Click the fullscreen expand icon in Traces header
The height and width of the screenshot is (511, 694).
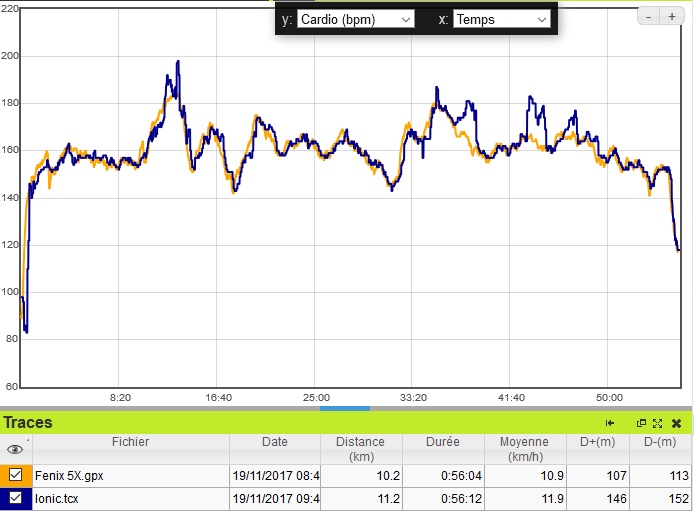657,423
